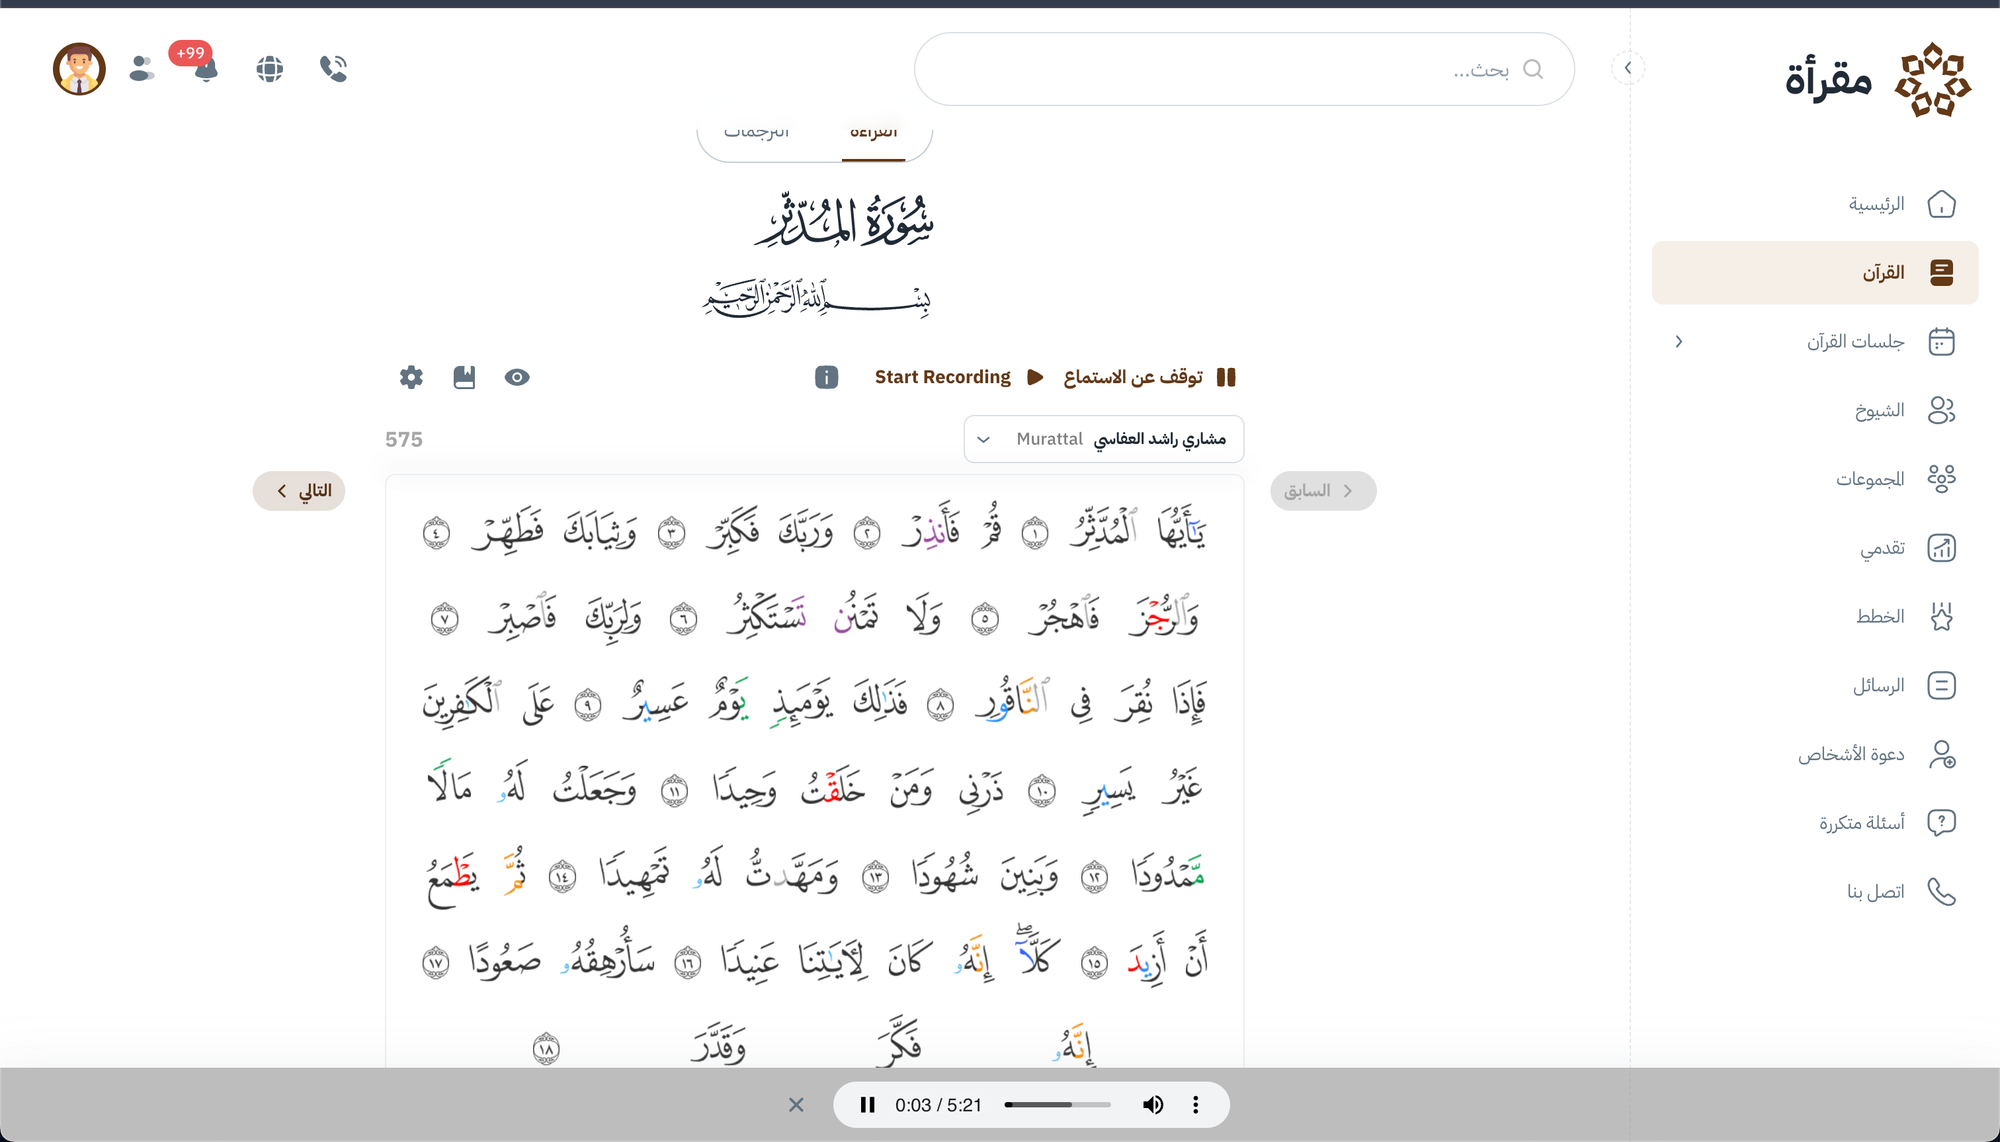The height and width of the screenshot is (1142, 2000).
Task: Click the globe language icon
Action: point(269,69)
